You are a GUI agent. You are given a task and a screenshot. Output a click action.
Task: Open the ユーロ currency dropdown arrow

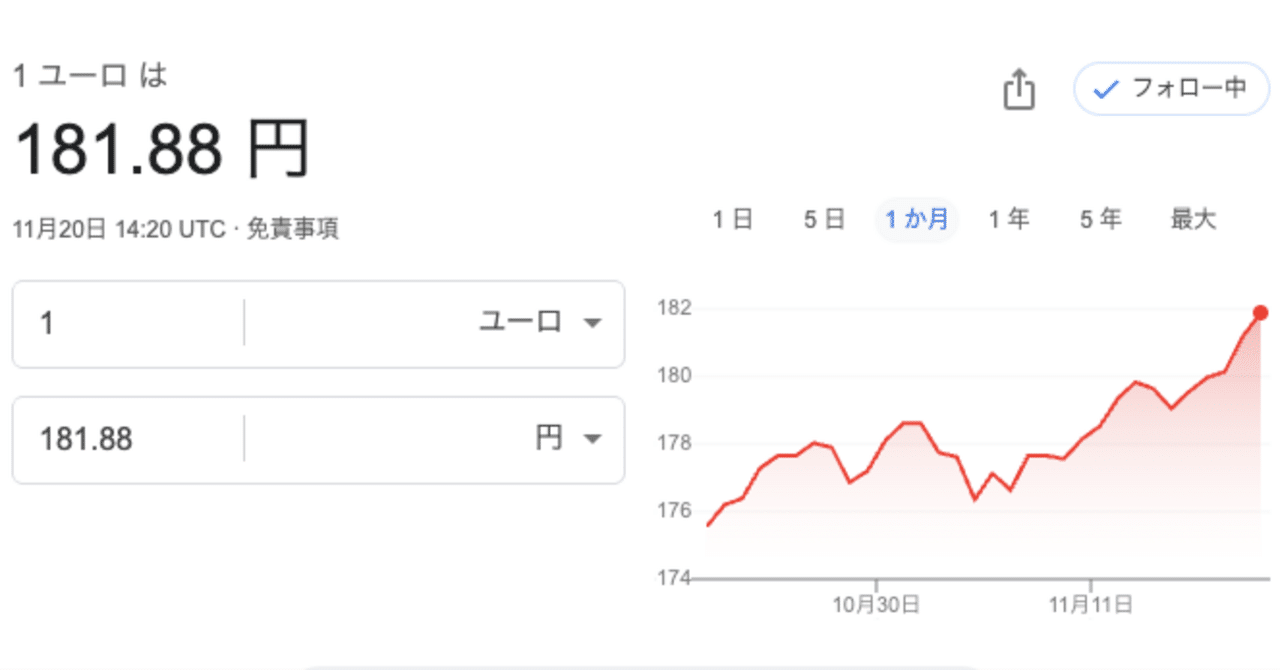pos(594,323)
